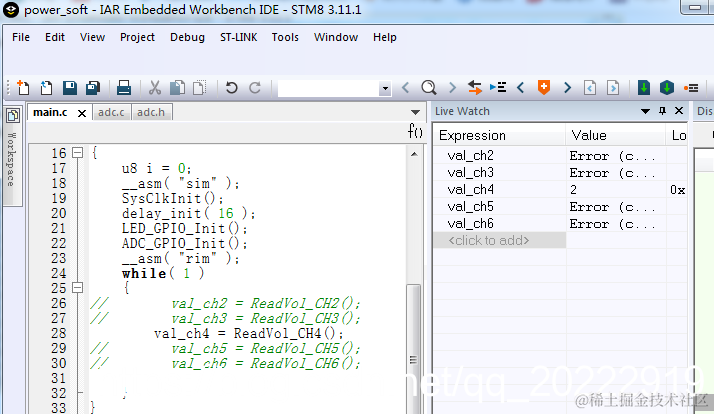Place cursor on line 28 ReadVol_CH4 call
This screenshot has width=714, height=414.
[288, 333]
